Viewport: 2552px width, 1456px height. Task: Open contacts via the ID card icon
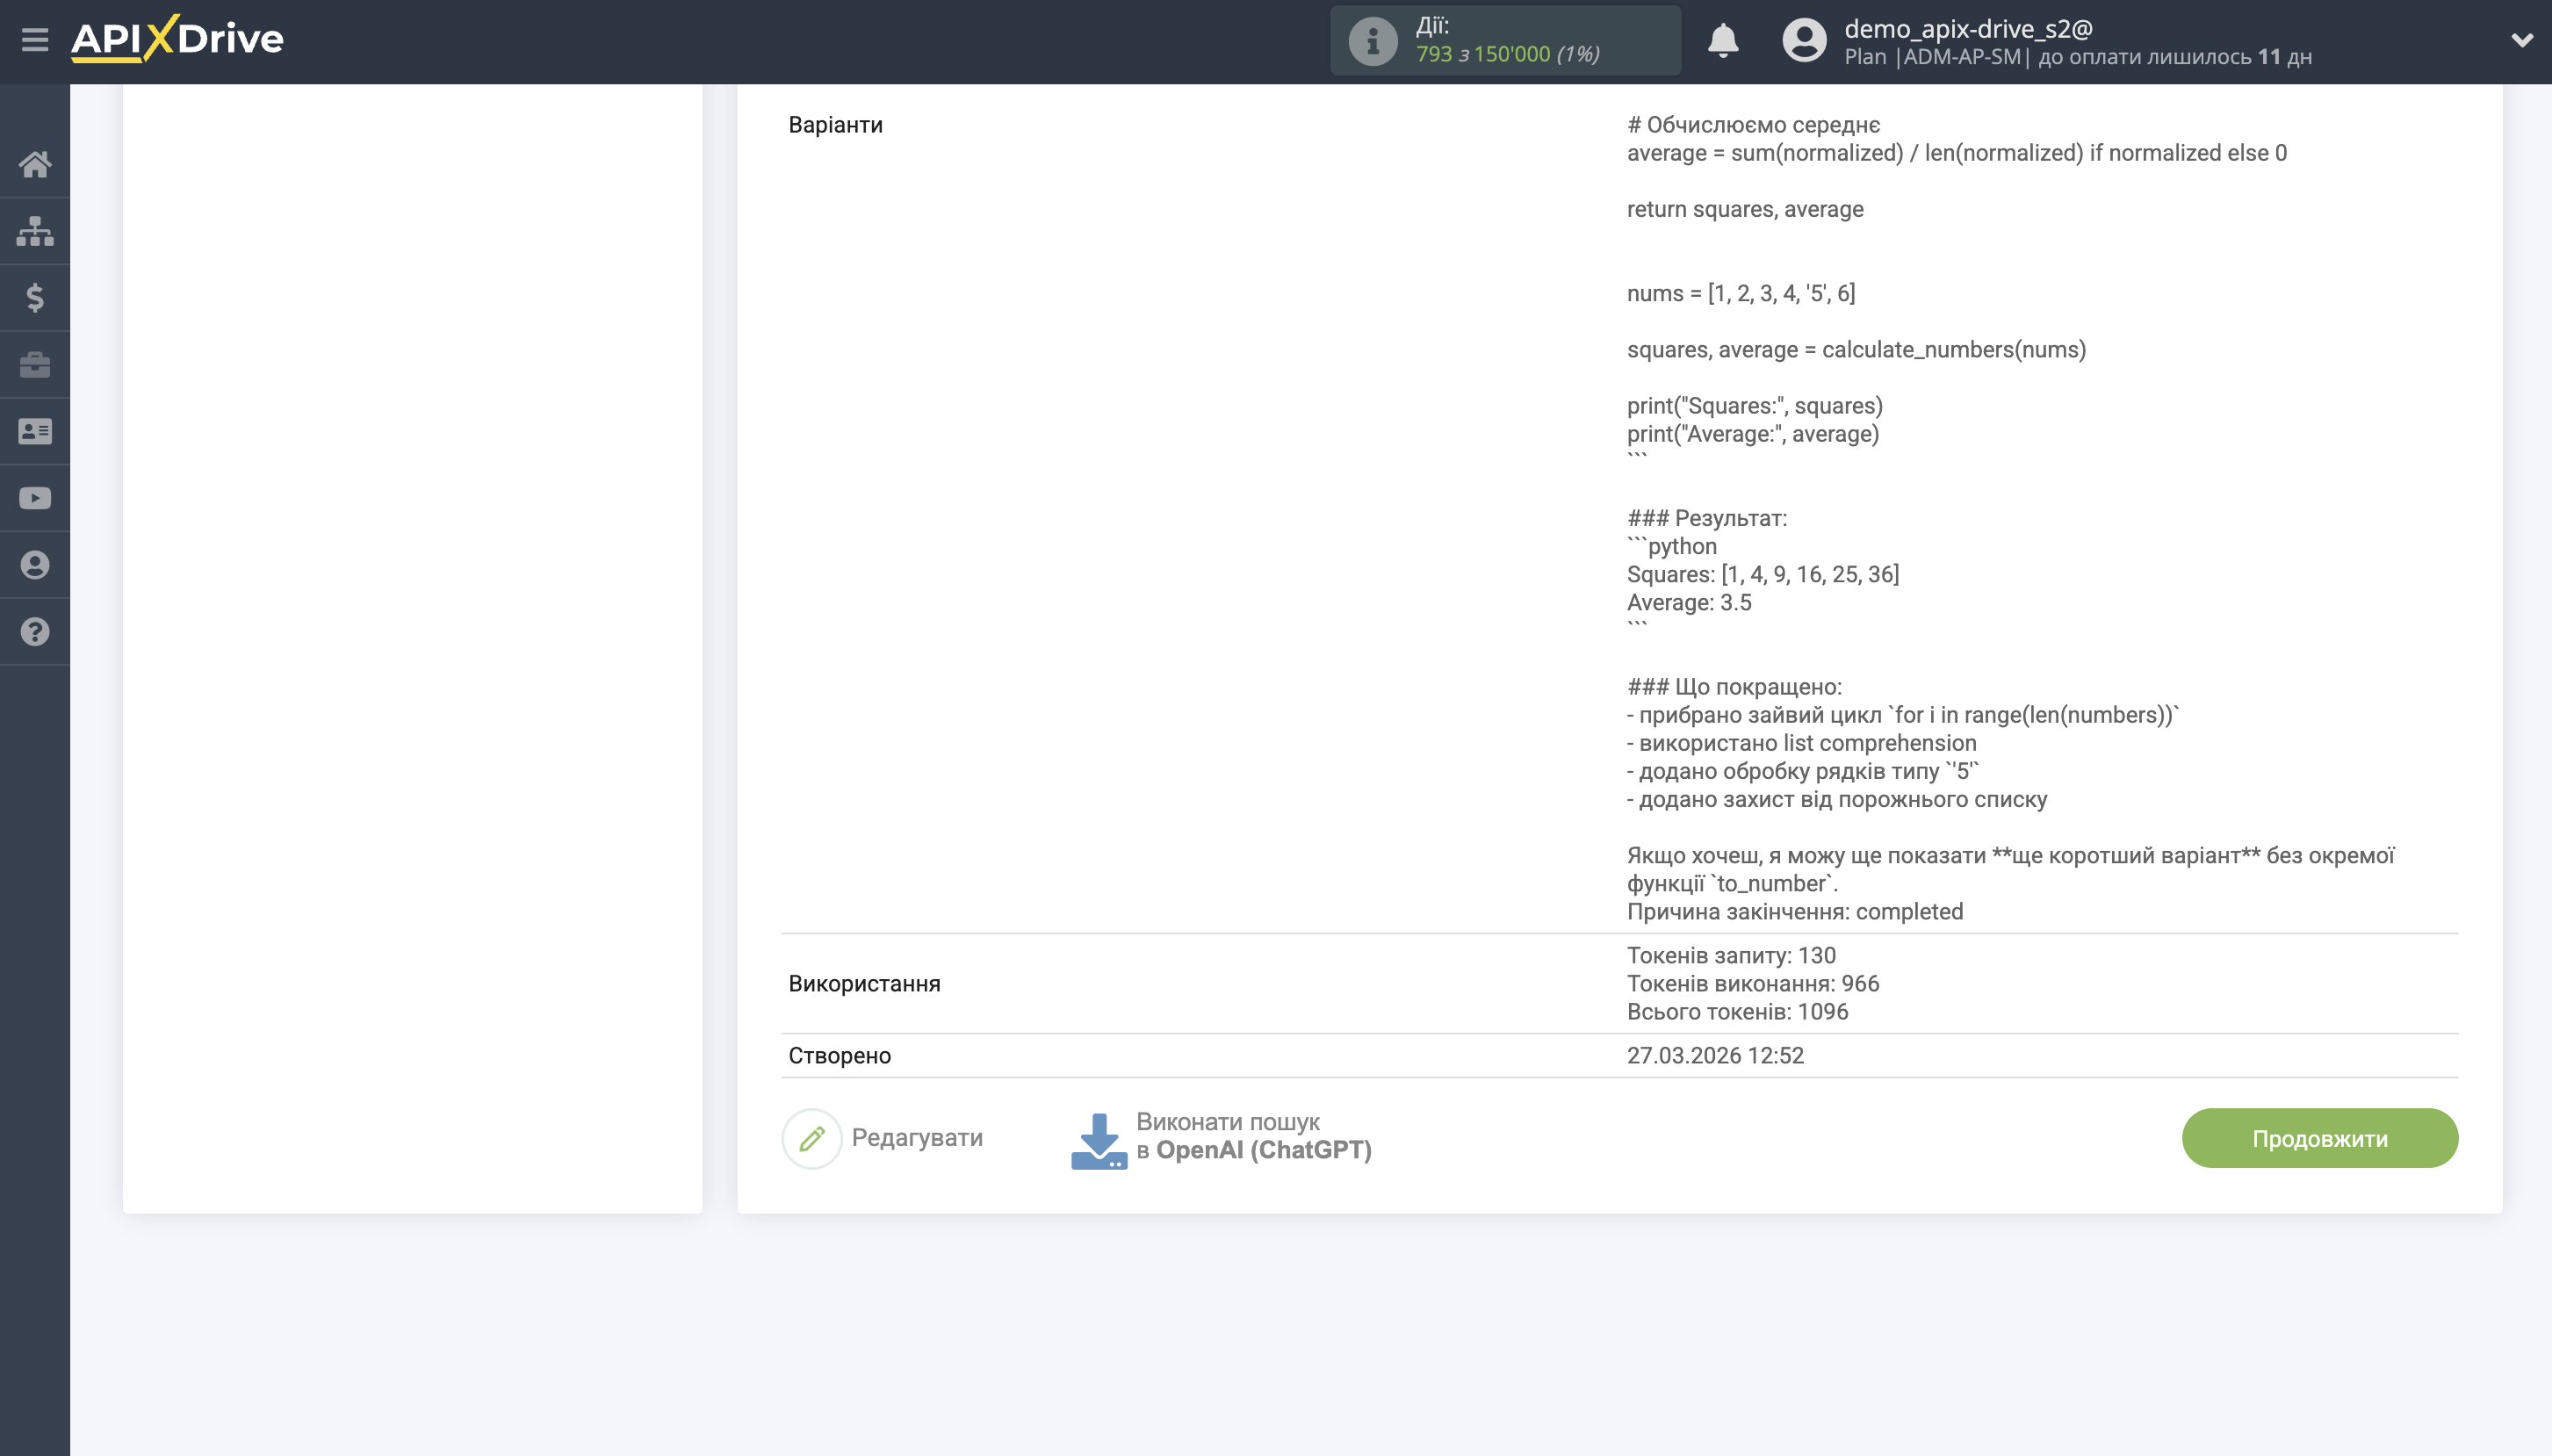click(x=36, y=430)
